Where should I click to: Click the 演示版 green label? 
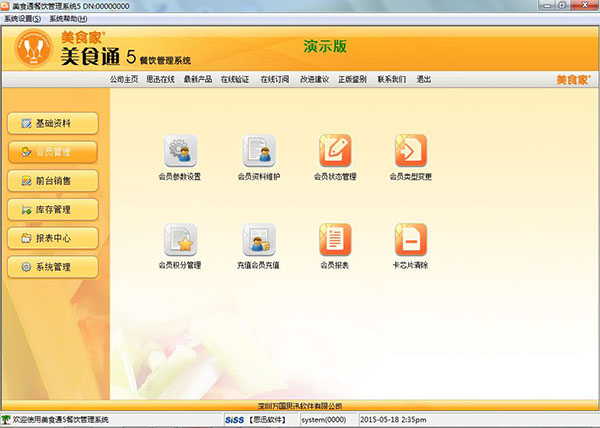click(325, 46)
